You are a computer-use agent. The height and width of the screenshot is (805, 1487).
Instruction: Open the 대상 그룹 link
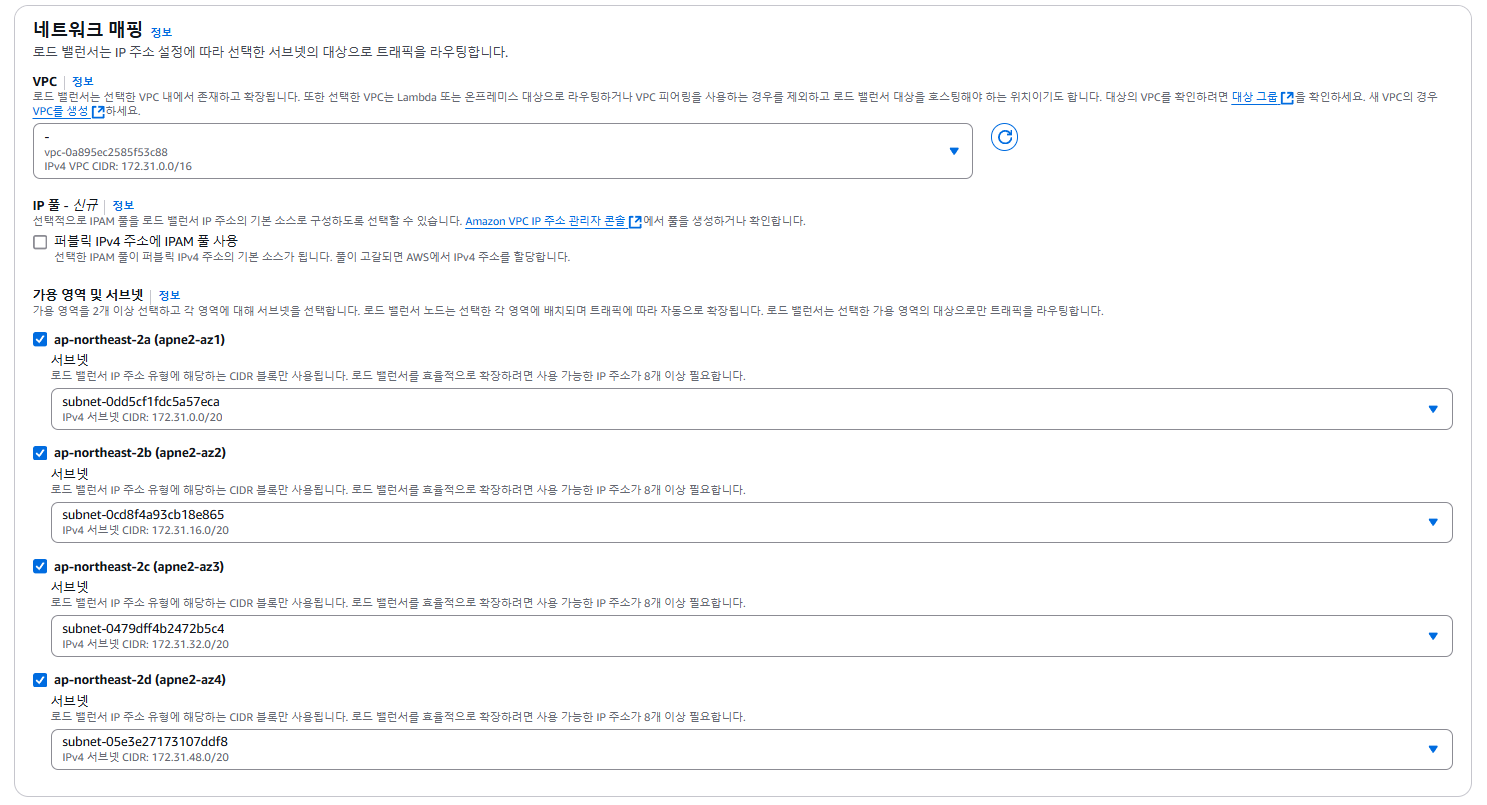point(1255,97)
